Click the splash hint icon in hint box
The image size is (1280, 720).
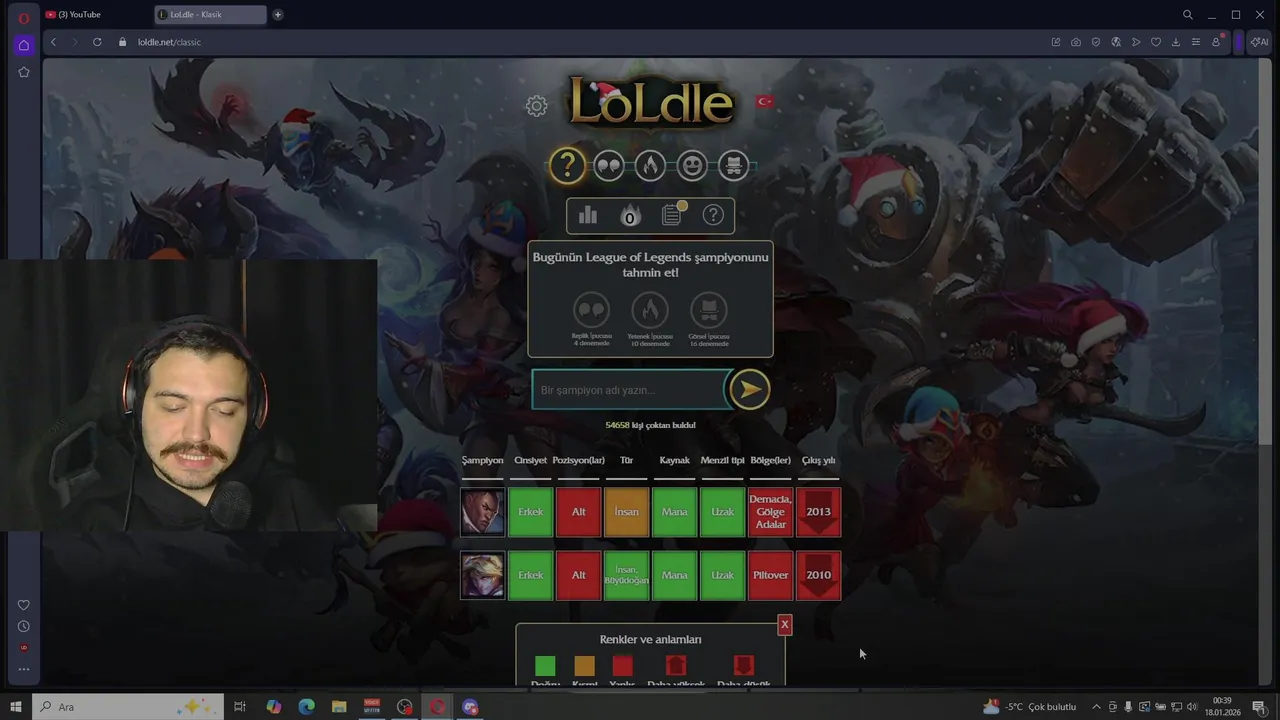tap(709, 310)
